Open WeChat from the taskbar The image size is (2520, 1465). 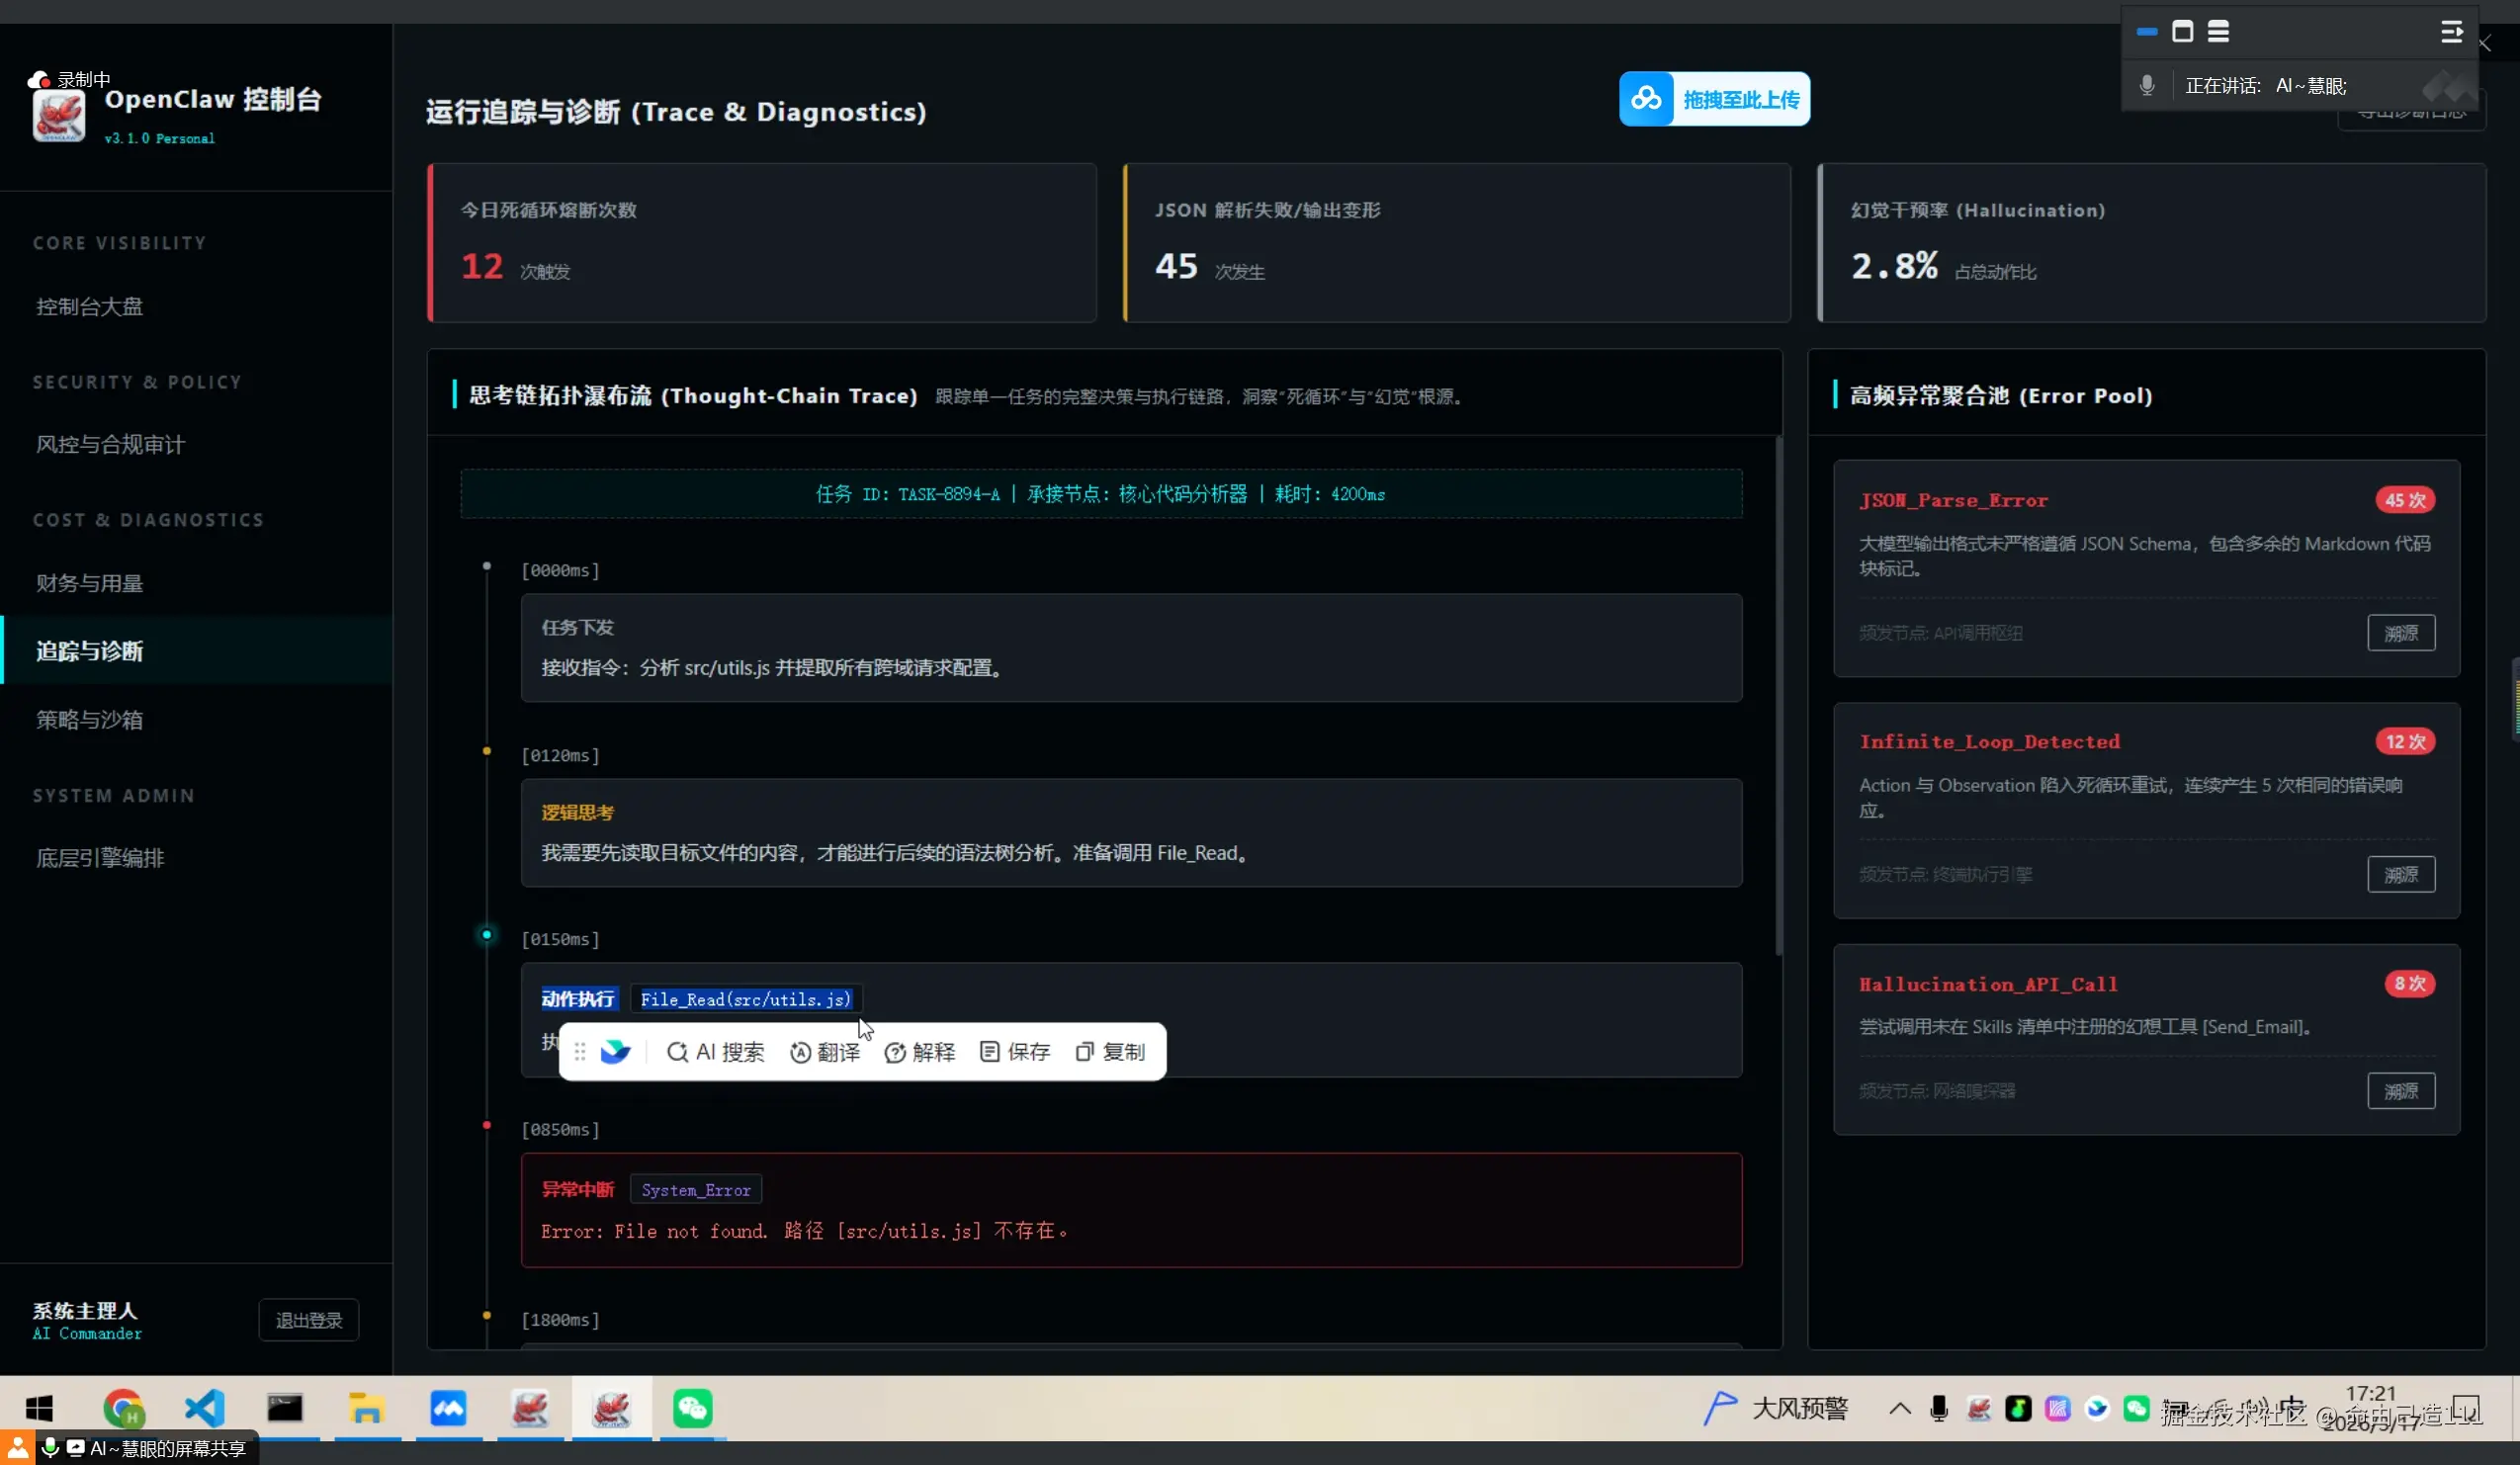(x=692, y=1408)
